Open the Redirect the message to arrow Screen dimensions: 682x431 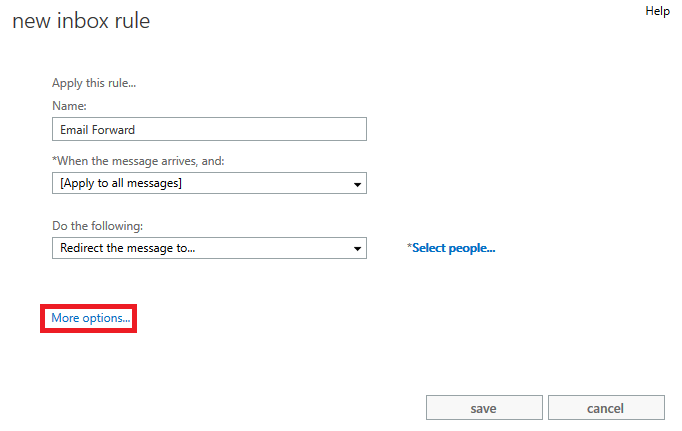click(357, 249)
